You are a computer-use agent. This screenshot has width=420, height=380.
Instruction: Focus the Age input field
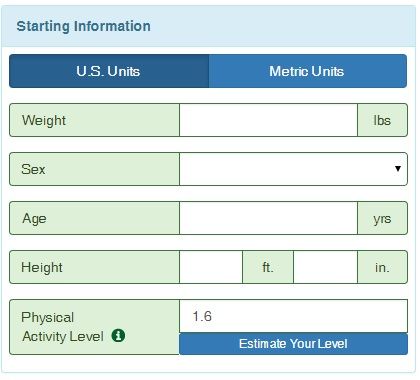pos(268,218)
